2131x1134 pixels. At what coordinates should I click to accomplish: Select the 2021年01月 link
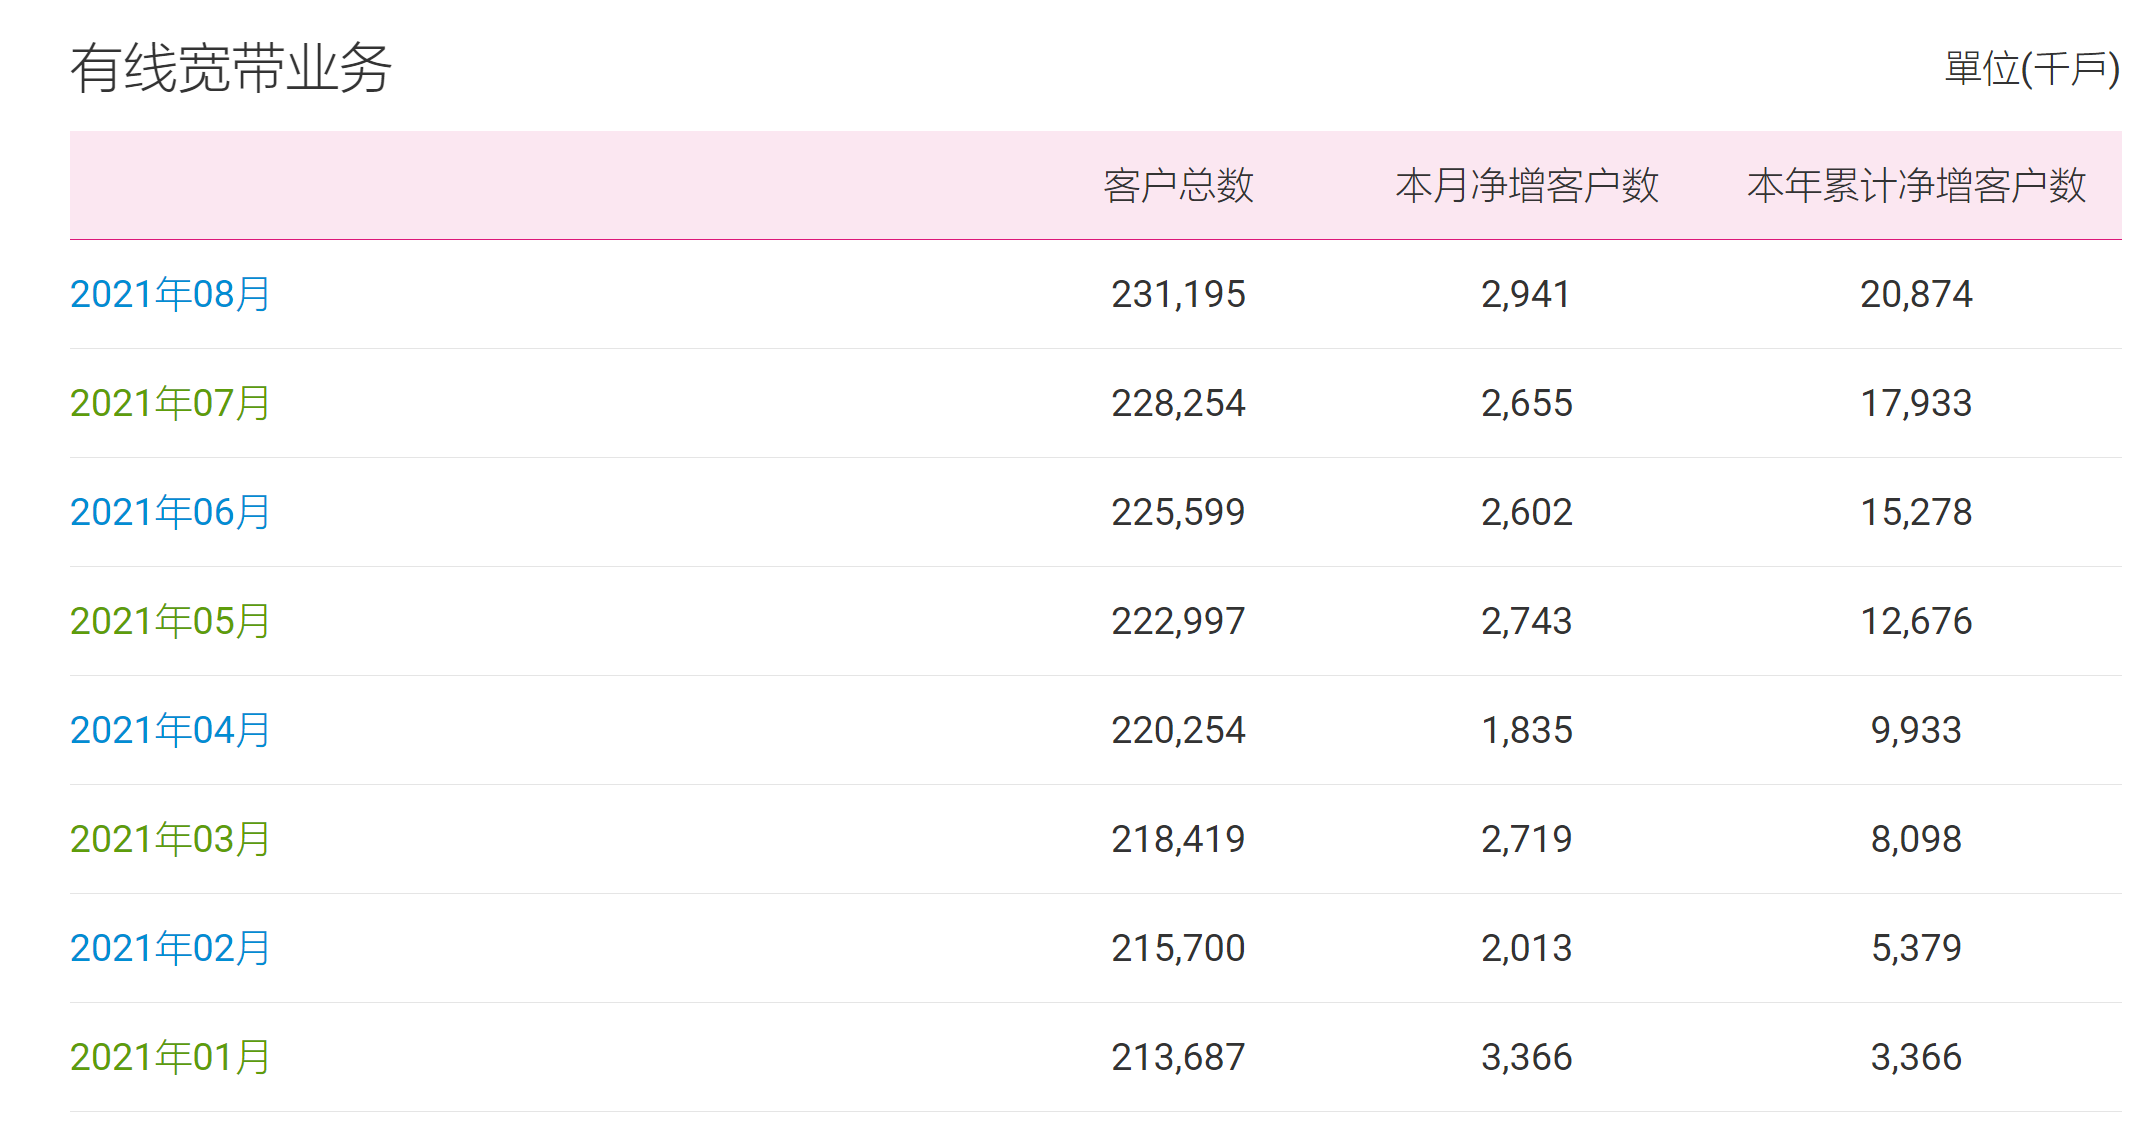click(170, 1057)
